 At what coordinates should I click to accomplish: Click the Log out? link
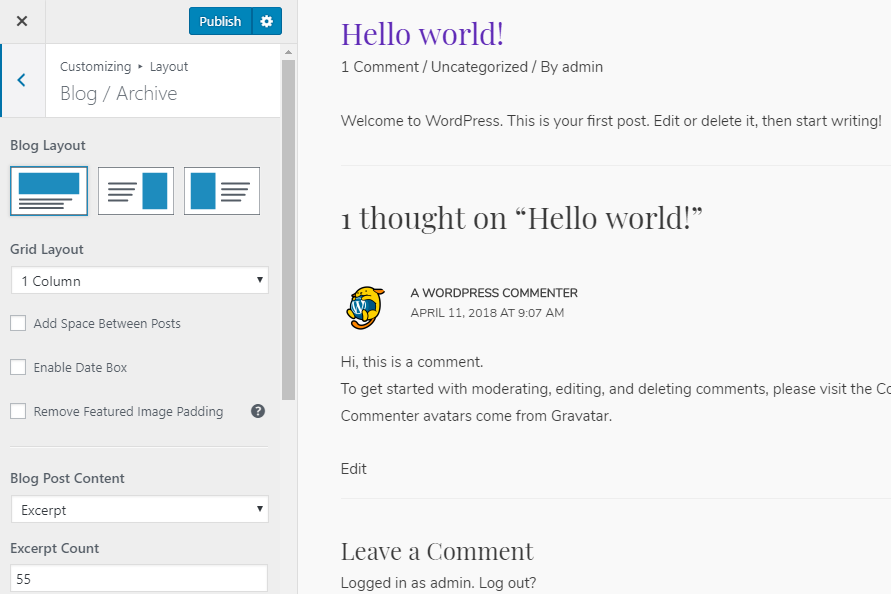(507, 583)
